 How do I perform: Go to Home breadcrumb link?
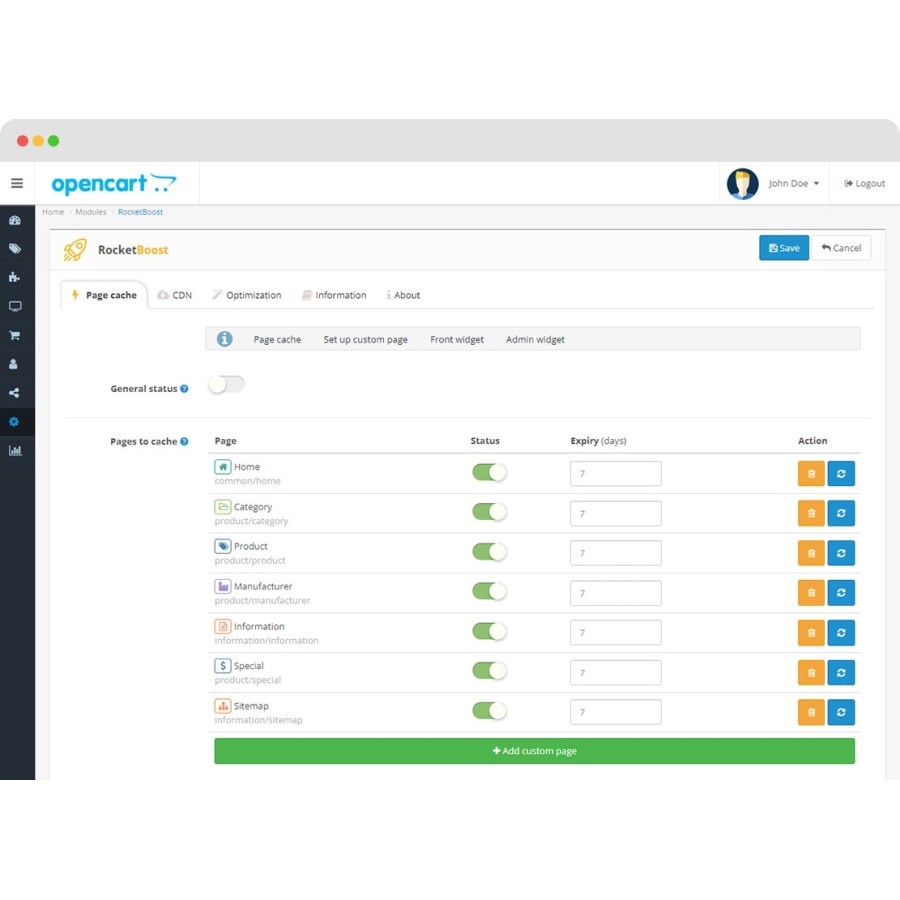coord(53,212)
